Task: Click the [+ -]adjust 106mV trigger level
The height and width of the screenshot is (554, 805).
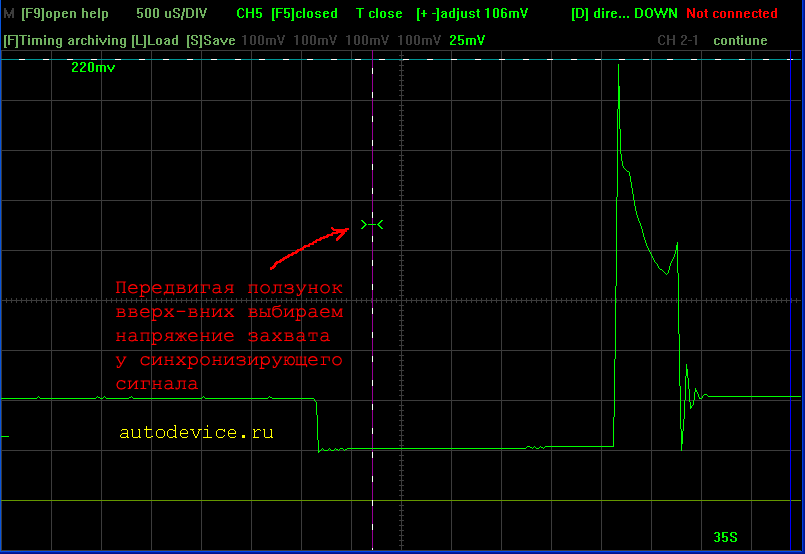Action: [x=472, y=13]
